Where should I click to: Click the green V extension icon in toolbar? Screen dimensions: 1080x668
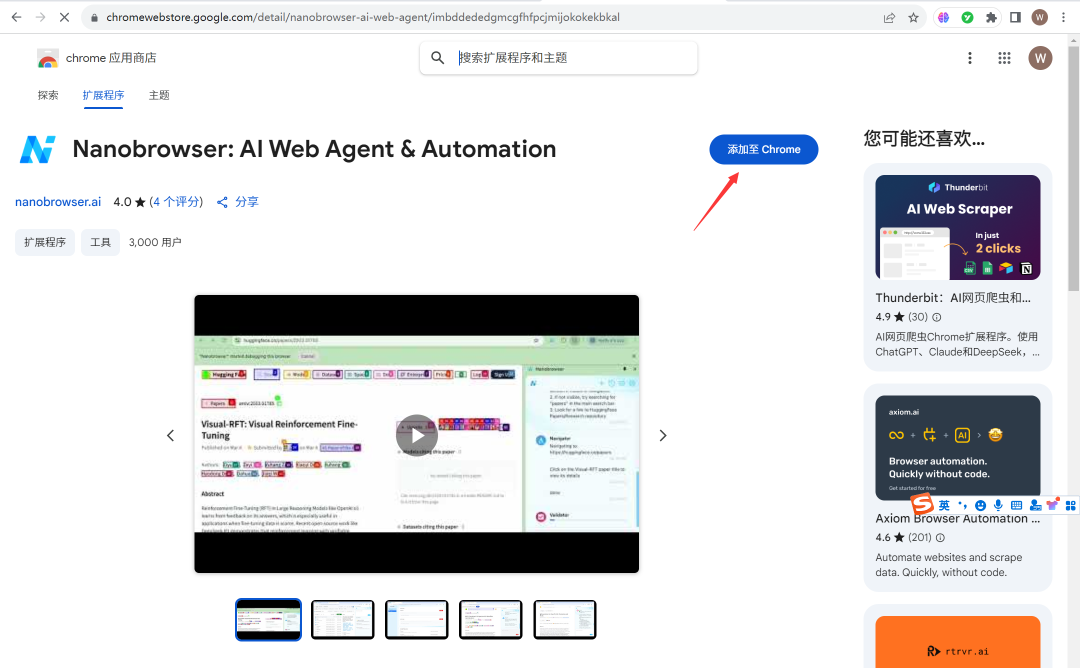click(968, 17)
